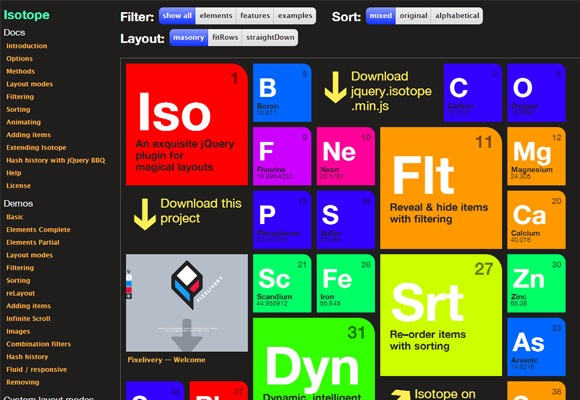Open Filtering under Docs

(x=20, y=97)
